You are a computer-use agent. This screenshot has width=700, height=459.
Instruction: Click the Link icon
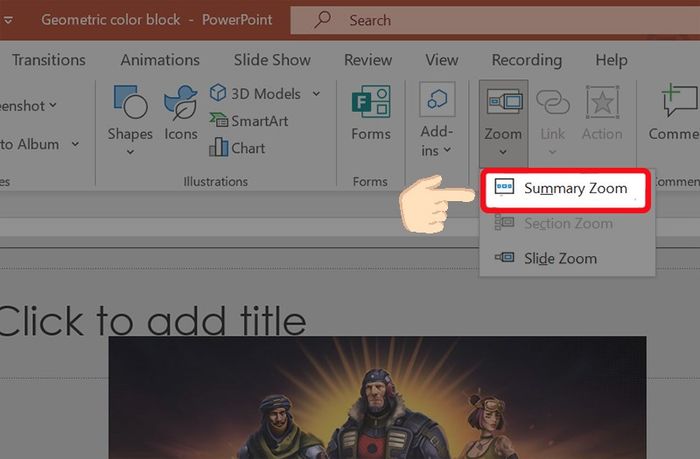(553, 102)
